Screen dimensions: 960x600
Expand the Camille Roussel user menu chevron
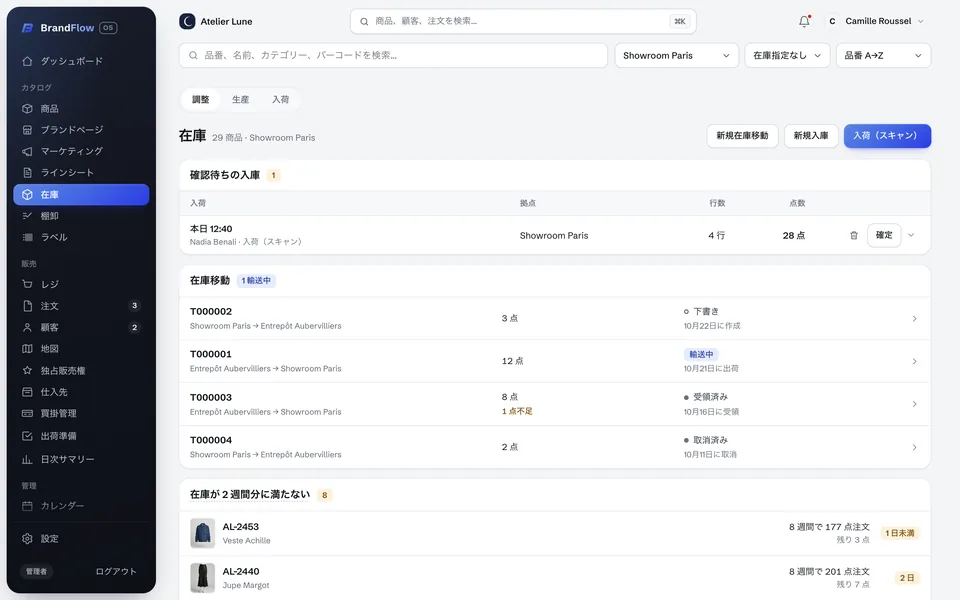920,21
